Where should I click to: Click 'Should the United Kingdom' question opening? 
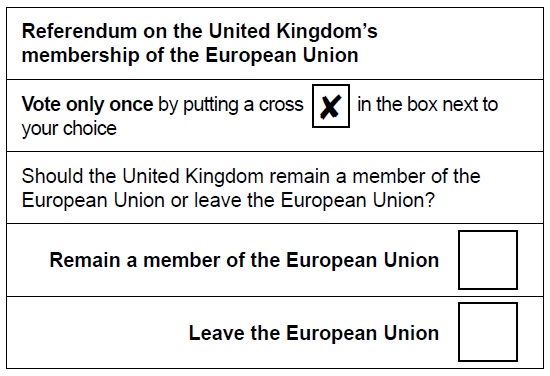(x=142, y=176)
